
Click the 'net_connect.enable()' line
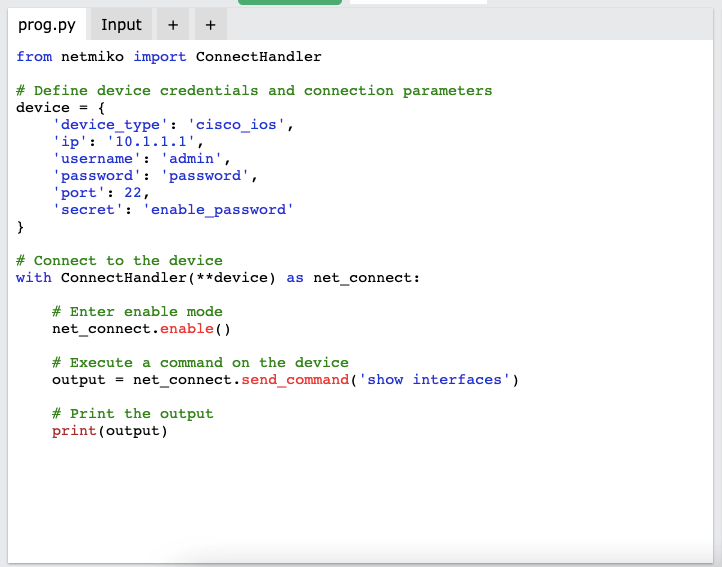coord(141,329)
